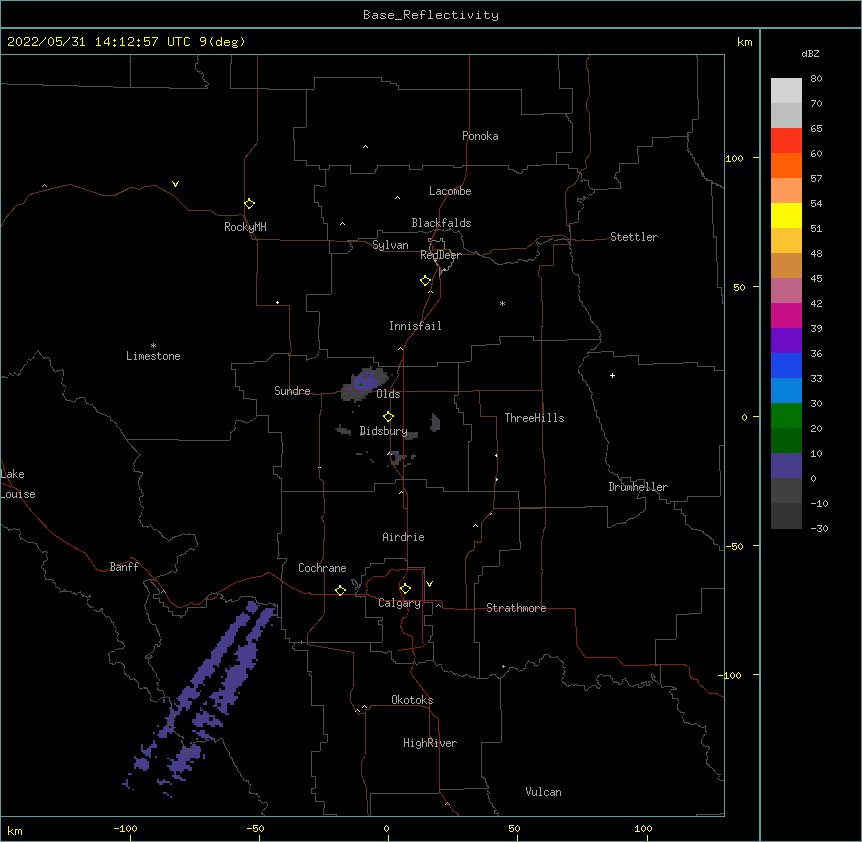Click the Sundre label
The width and height of the screenshot is (862, 842).
pyautogui.click(x=292, y=391)
